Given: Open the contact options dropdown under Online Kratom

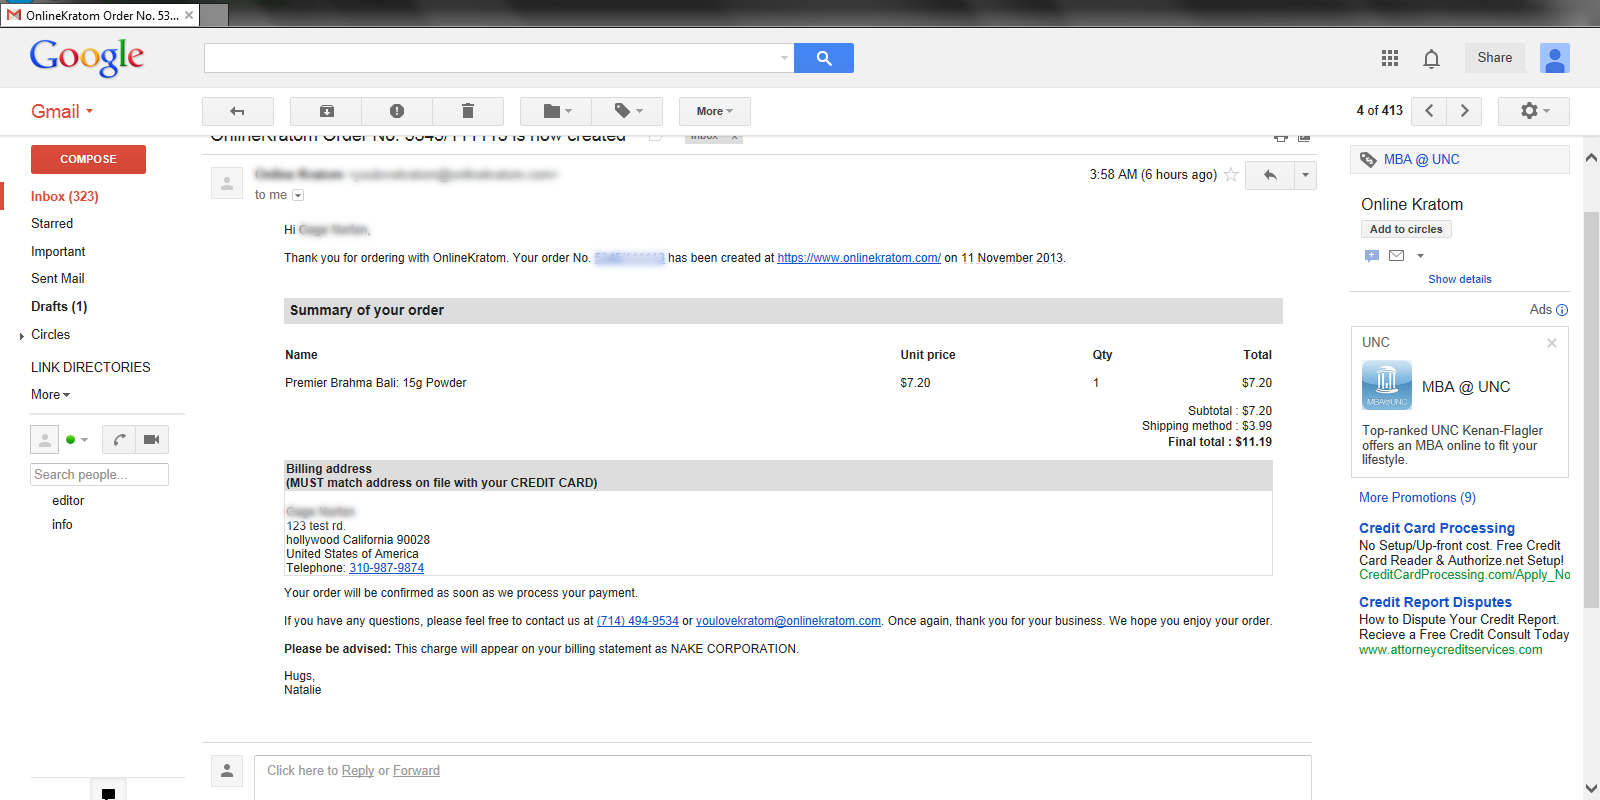Looking at the screenshot, I should pyautogui.click(x=1420, y=256).
